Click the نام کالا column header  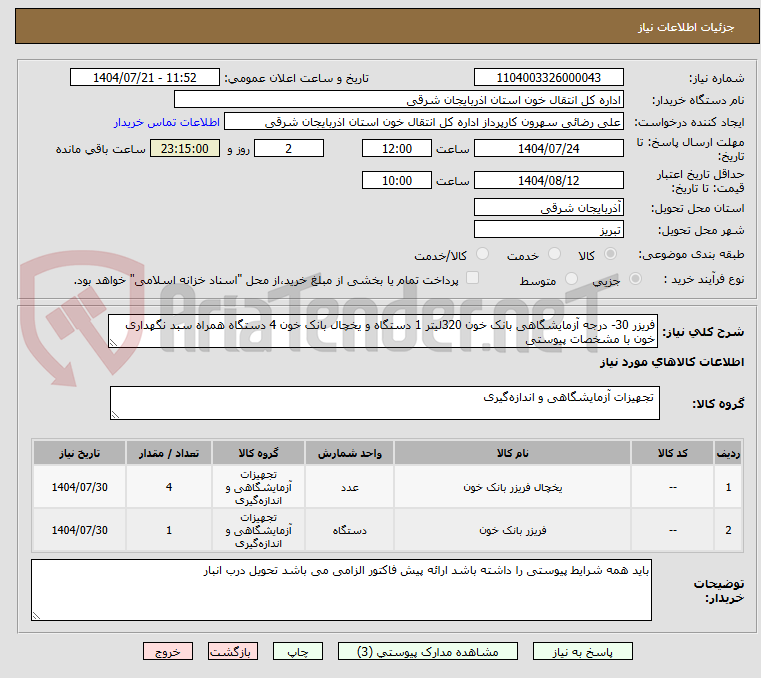click(513, 453)
